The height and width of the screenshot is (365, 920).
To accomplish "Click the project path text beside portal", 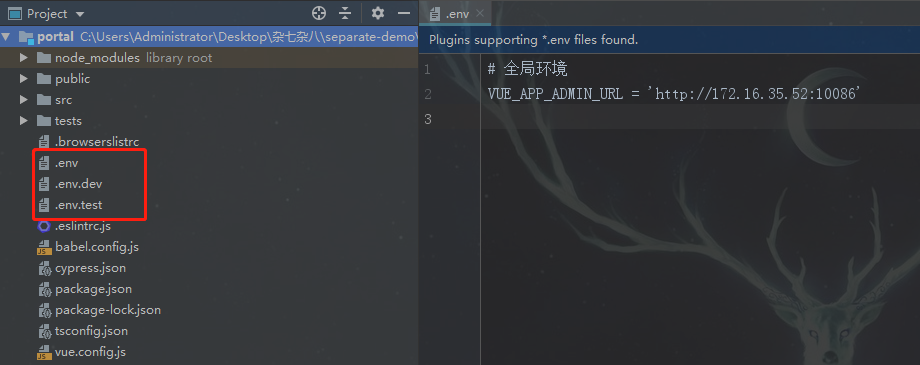I will click(x=249, y=37).
